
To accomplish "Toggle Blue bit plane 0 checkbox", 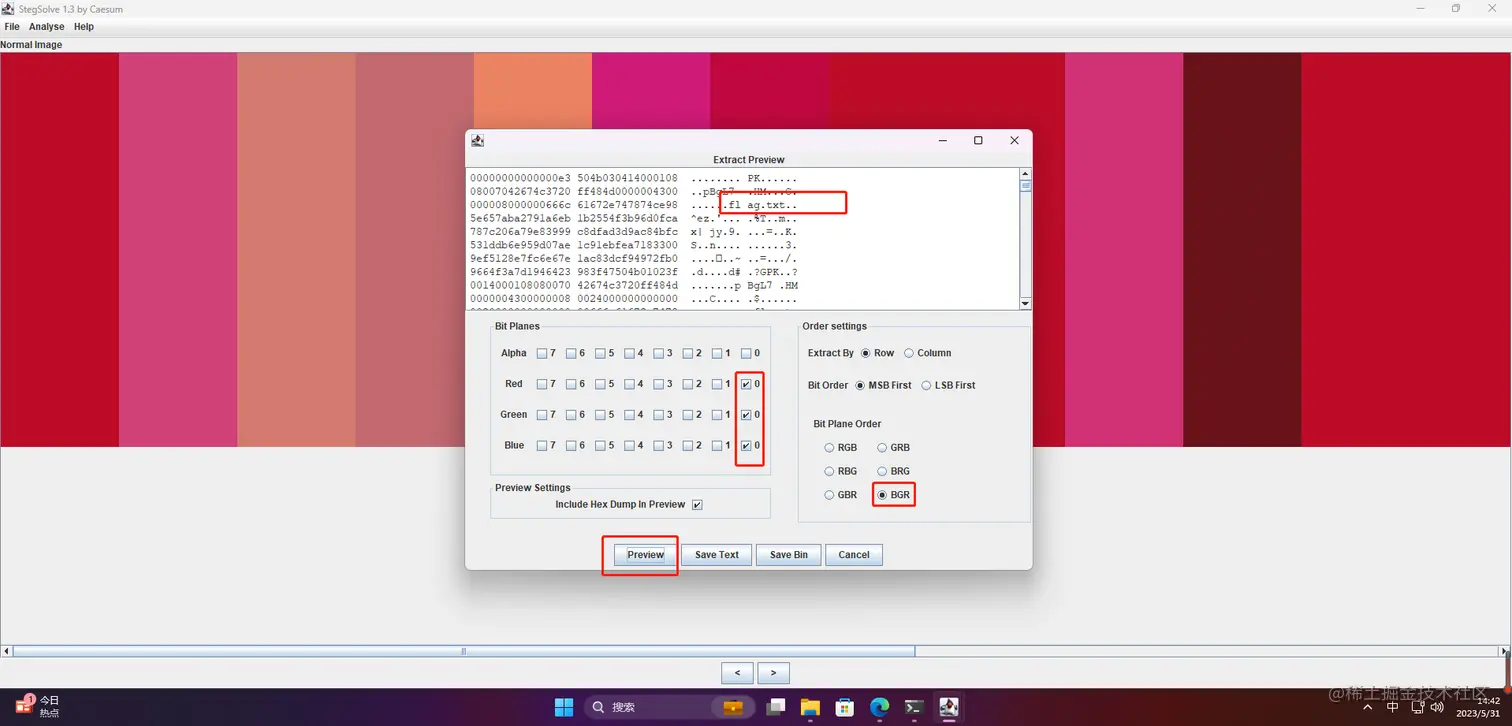I will [746, 445].
